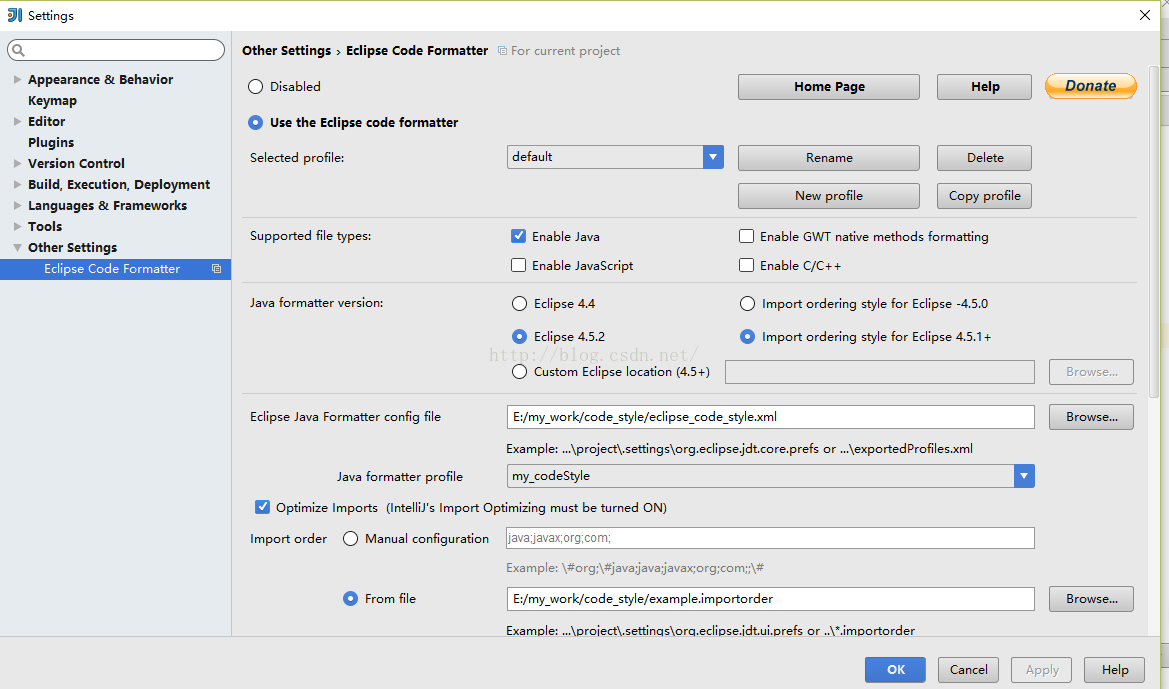
Task: Select the Disabled radio option
Action: [256, 86]
